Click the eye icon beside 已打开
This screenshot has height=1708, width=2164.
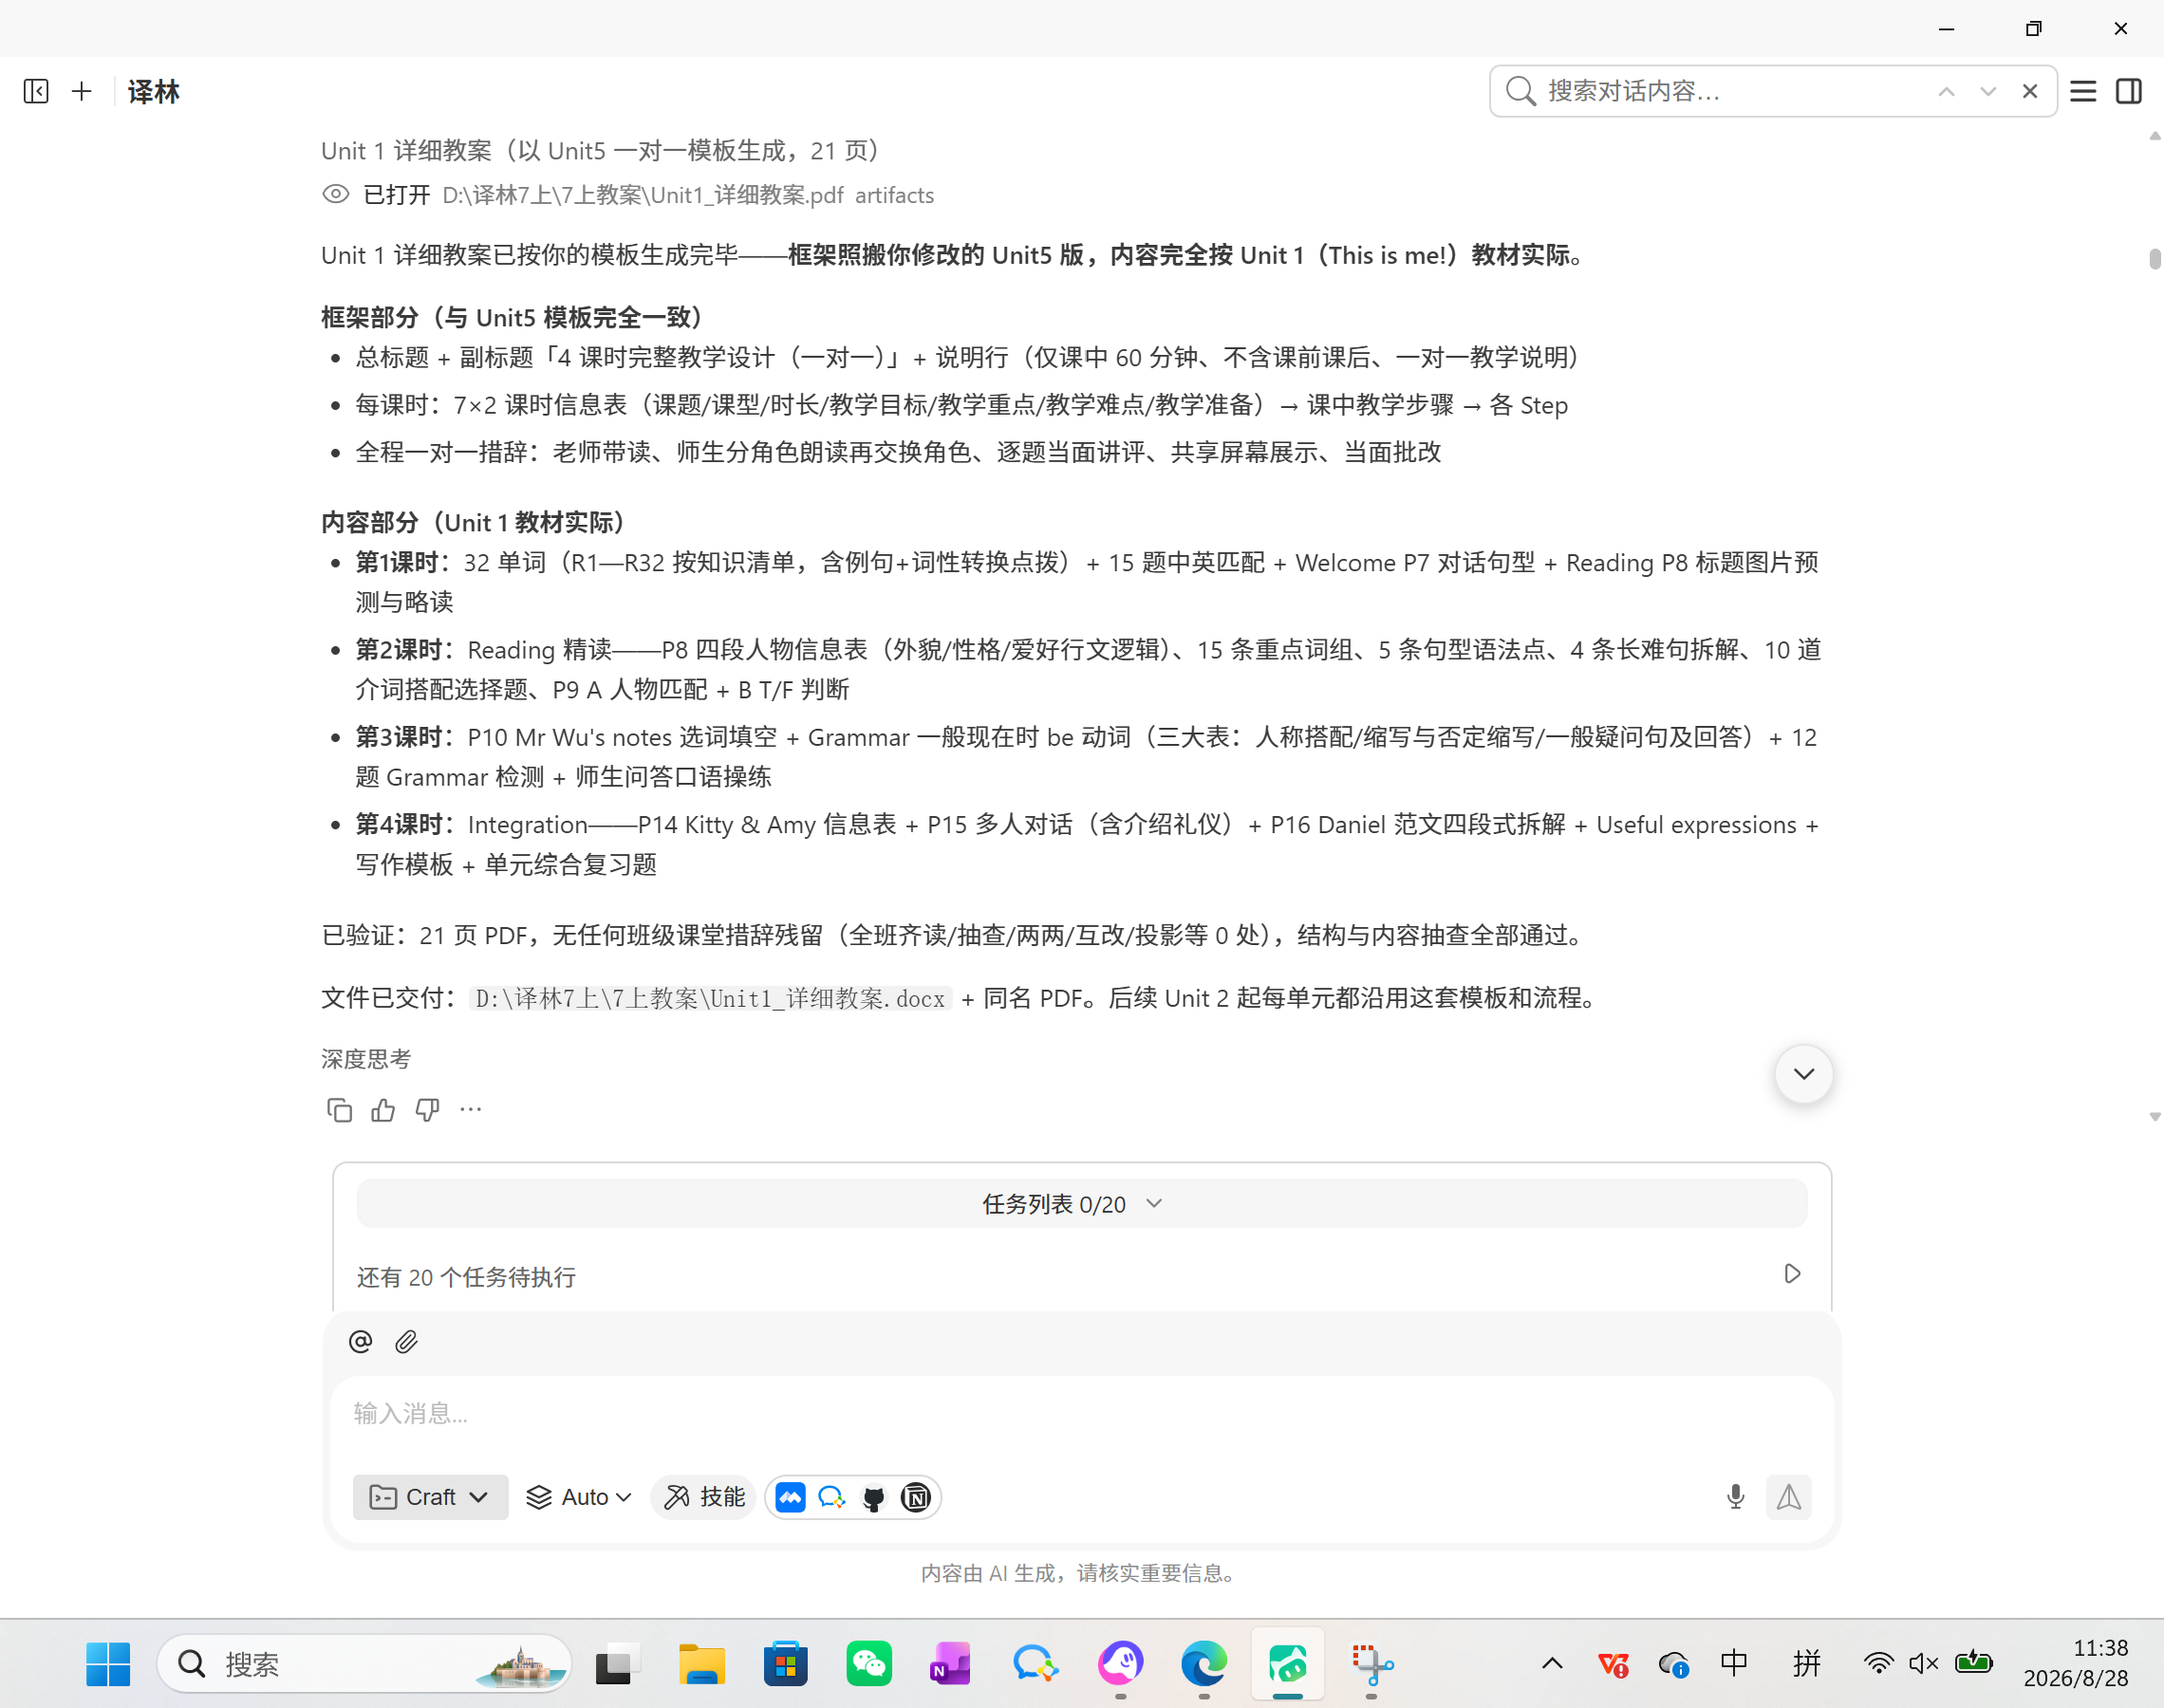click(x=336, y=194)
